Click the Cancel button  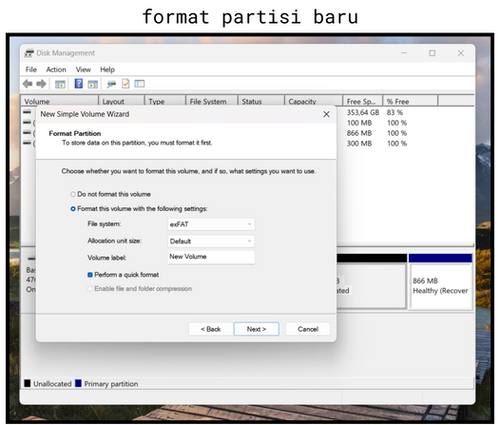(308, 329)
